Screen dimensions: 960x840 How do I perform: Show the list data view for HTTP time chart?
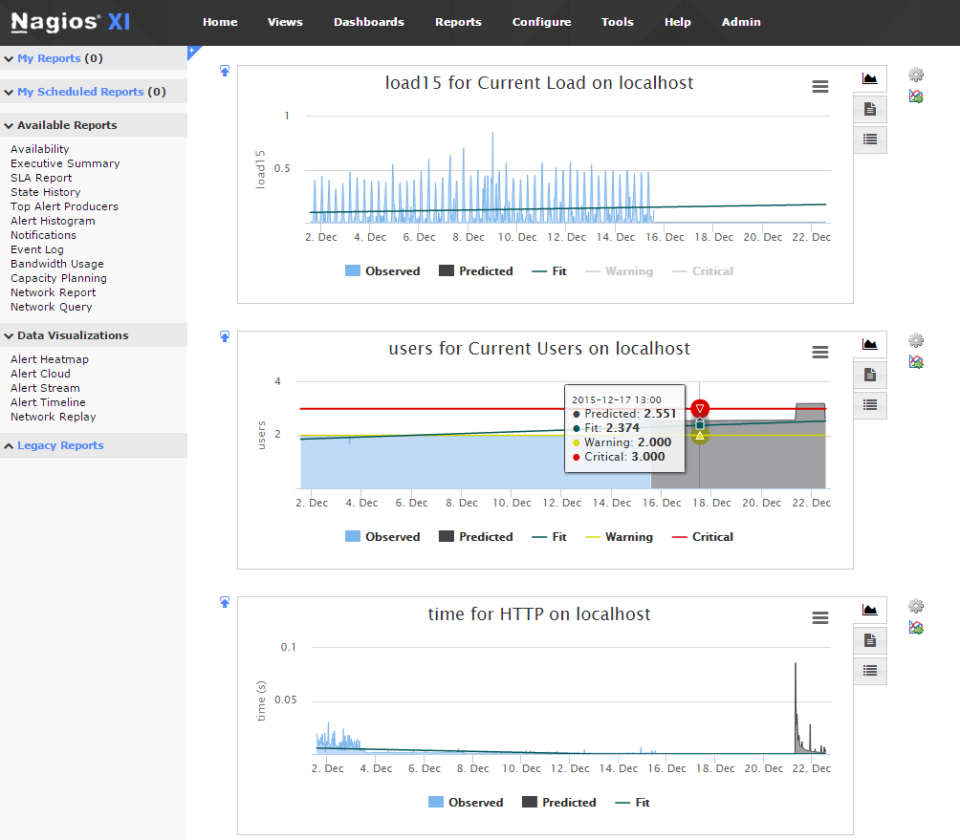tap(869, 671)
